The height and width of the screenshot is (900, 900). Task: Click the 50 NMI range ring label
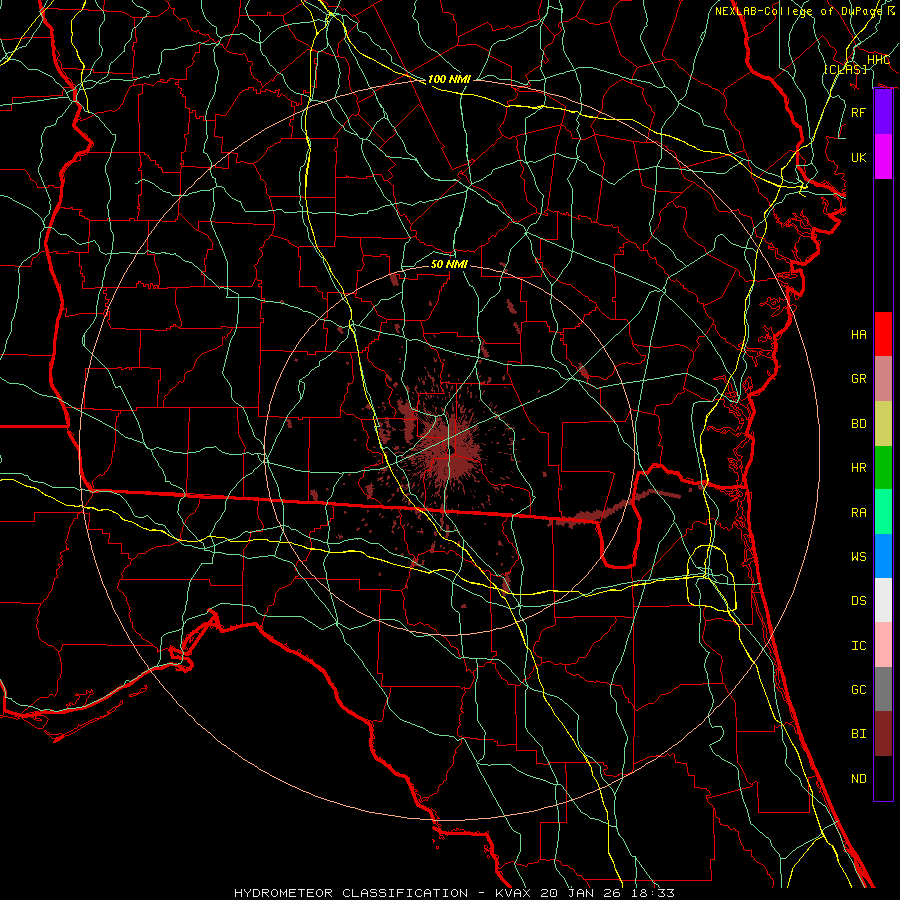(x=449, y=264)
